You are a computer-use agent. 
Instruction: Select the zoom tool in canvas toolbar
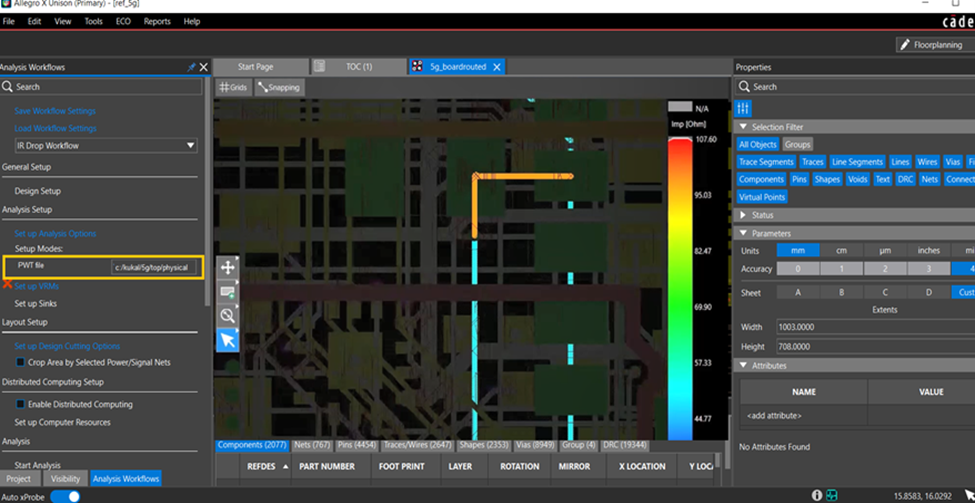(228, 316)
